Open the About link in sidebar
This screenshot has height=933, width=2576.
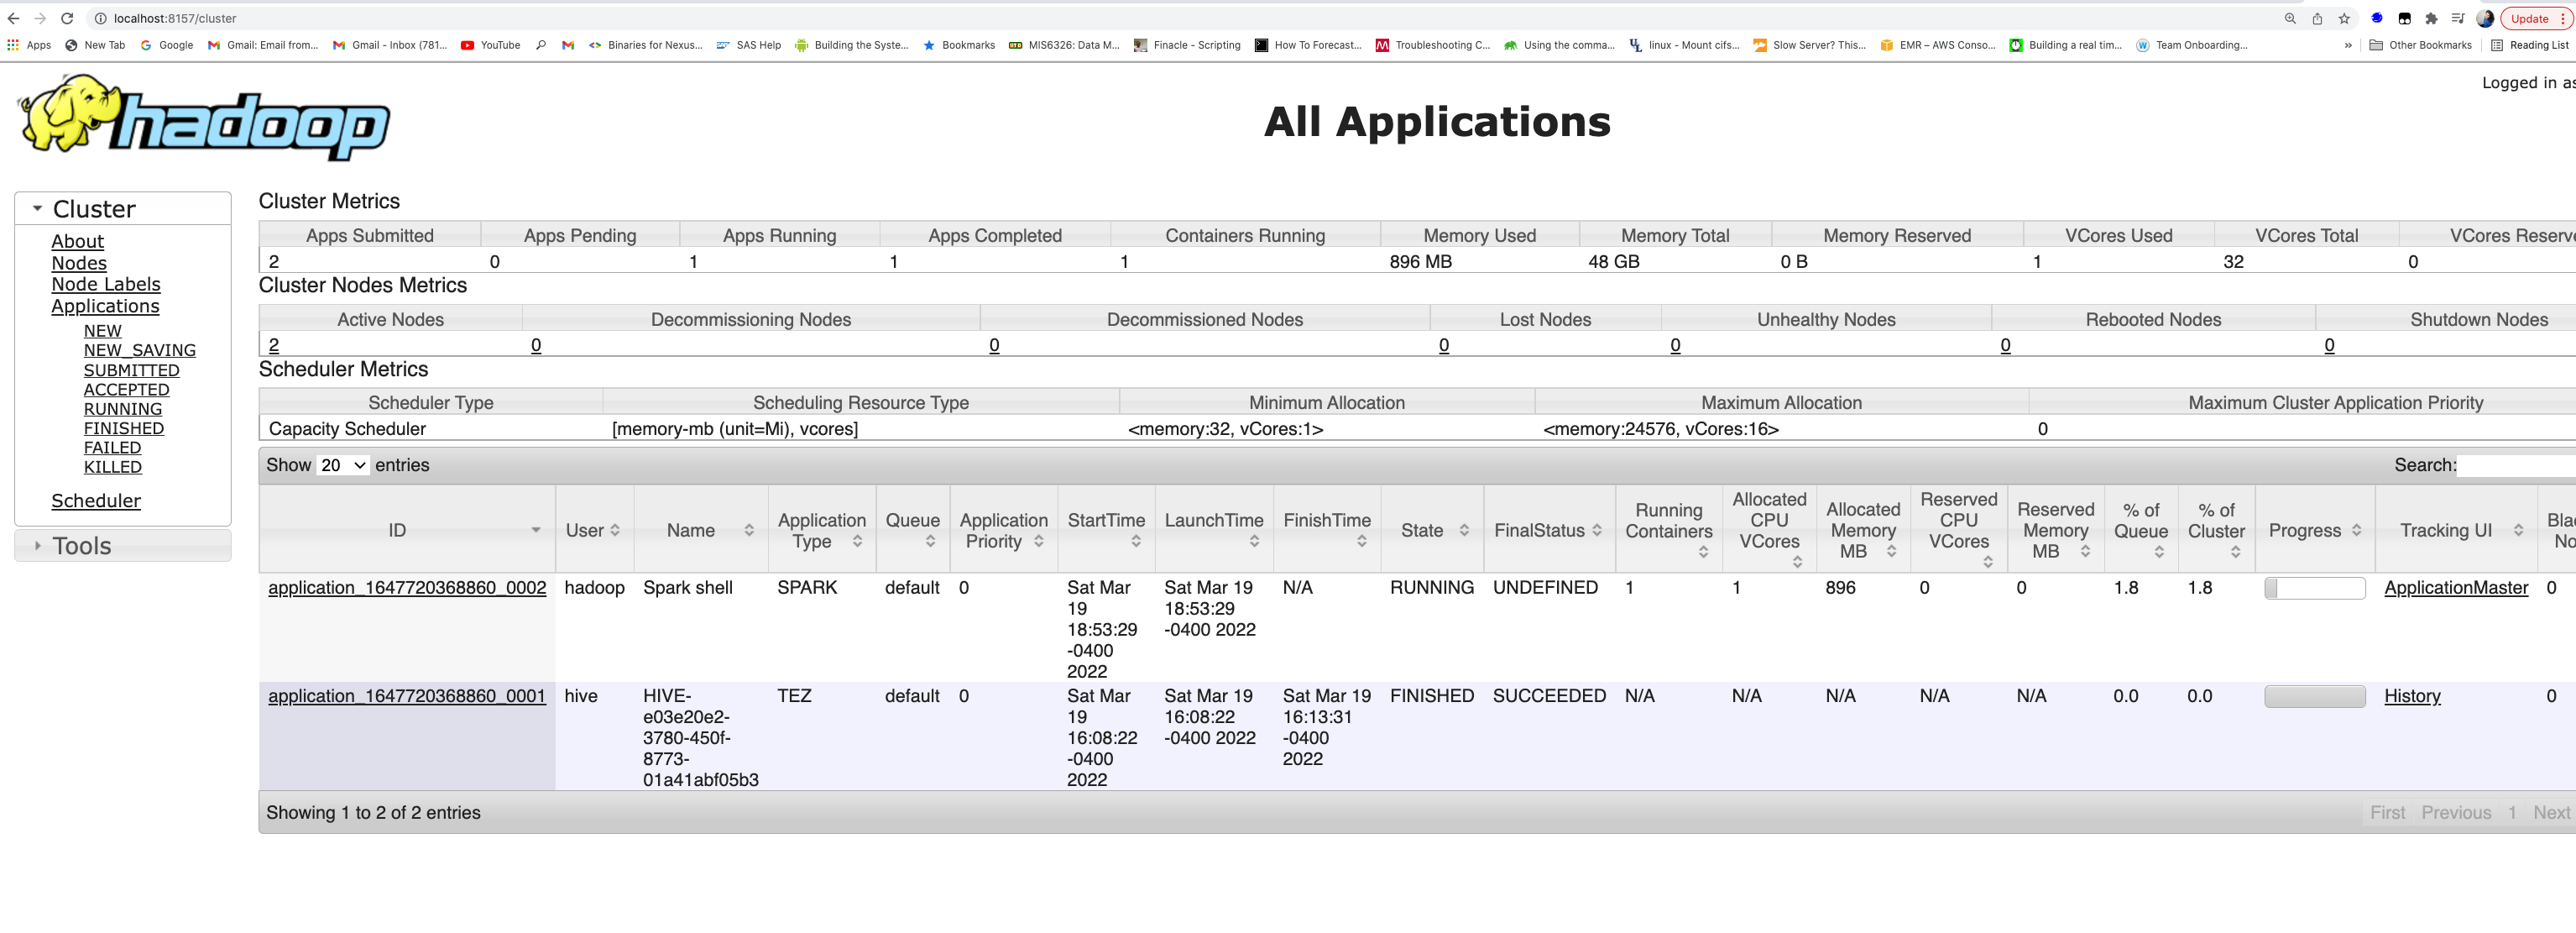(78, 241)
